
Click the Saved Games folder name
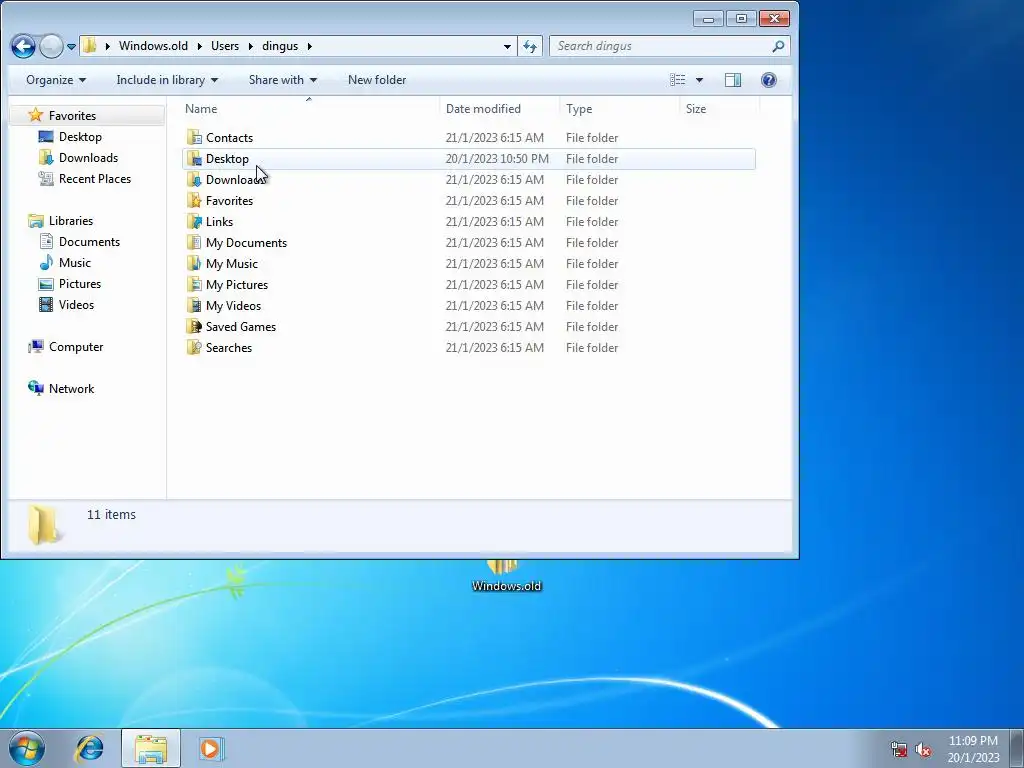tap(241, 327)
